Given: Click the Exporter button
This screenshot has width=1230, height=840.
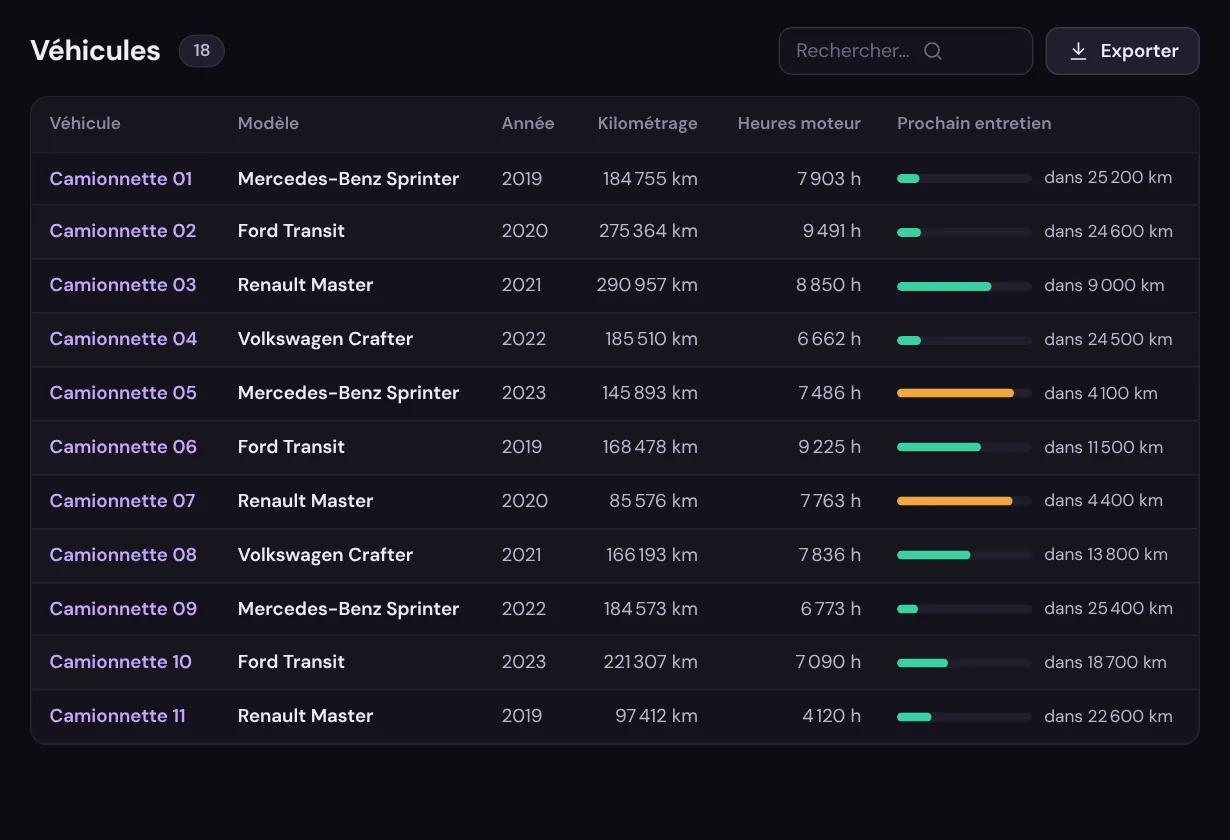Looking at the screenshot, I should (x=1122, y=51).
